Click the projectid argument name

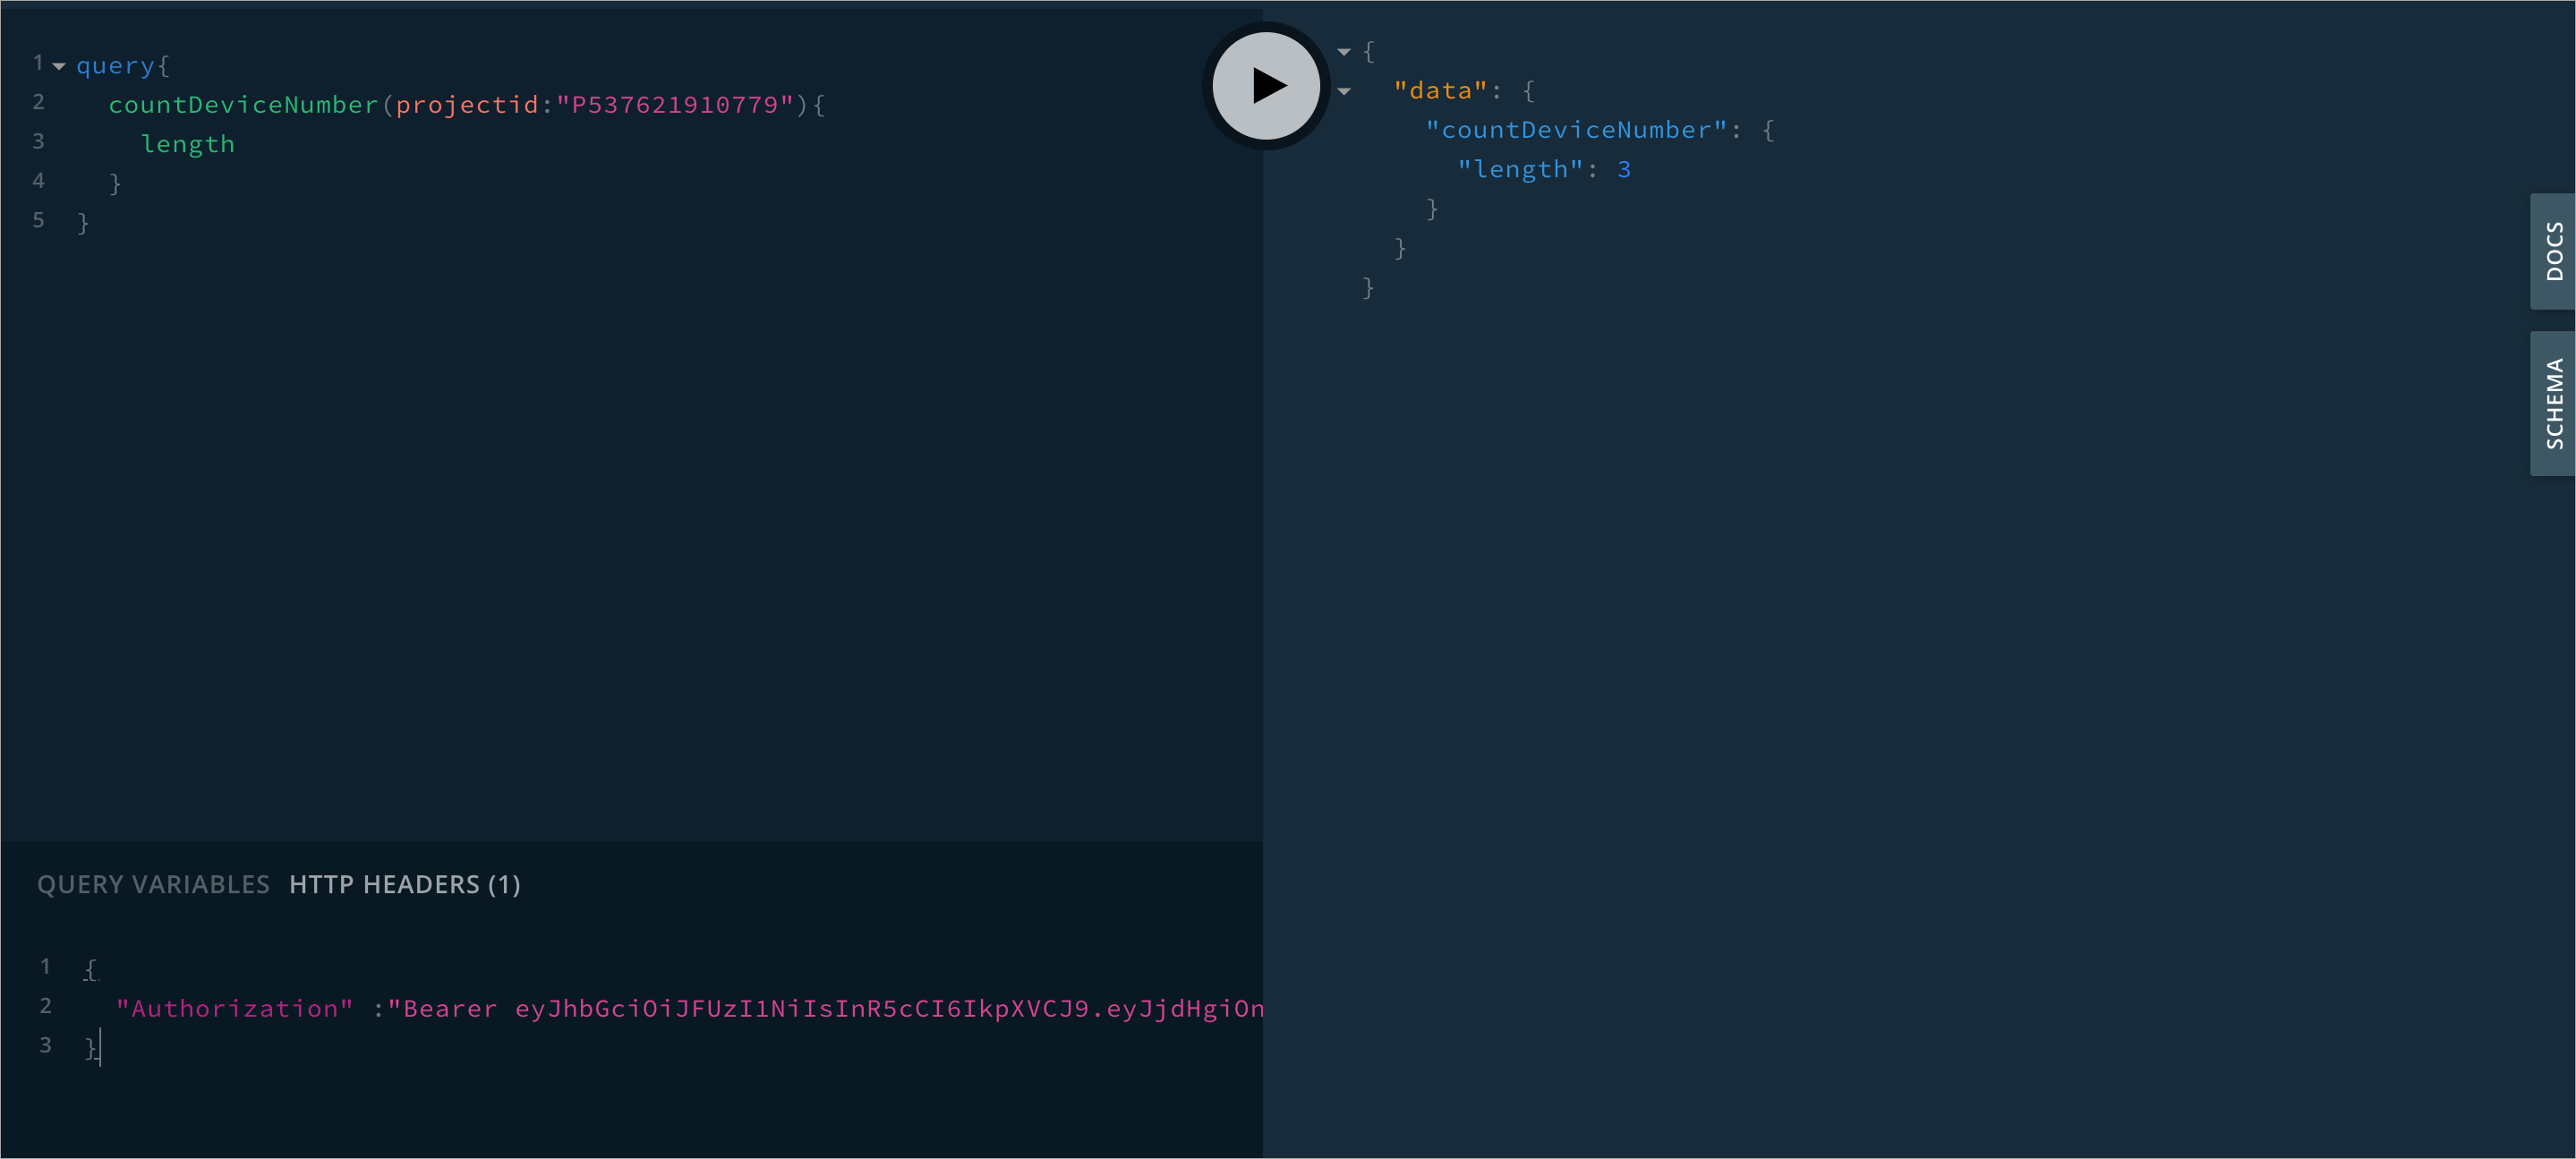pos(467,105)
